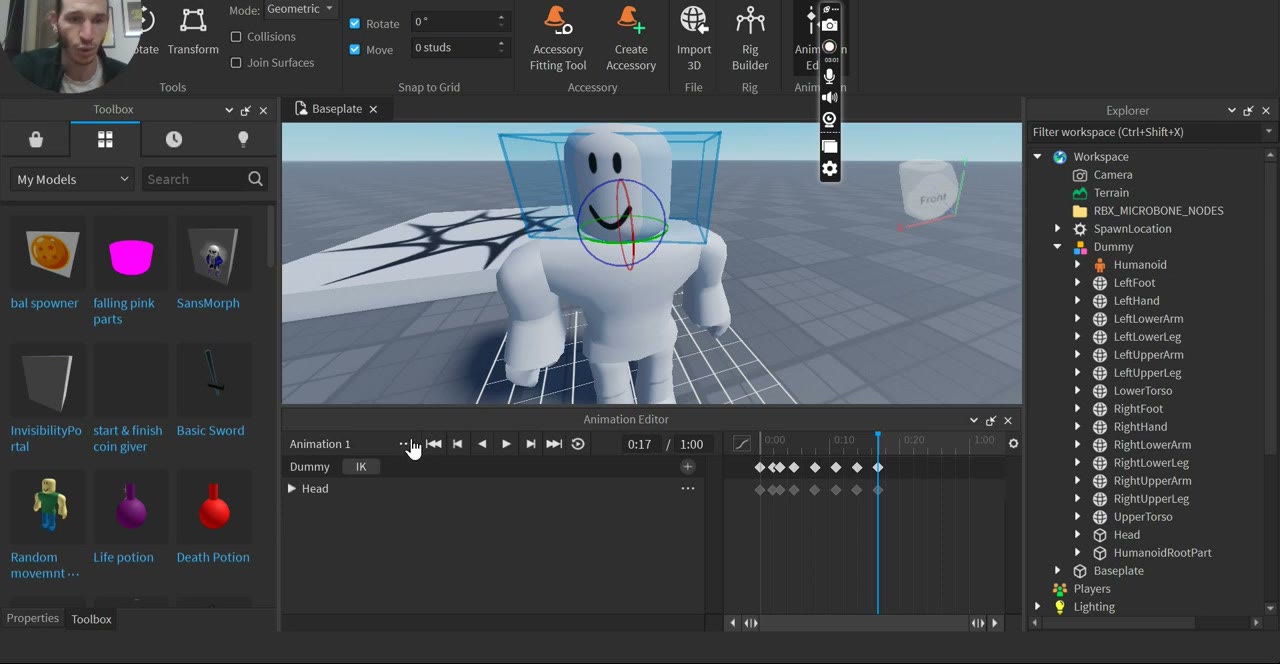The height and width of the screenshot is (664, 1280).
Task: Select RBX_MICROBONE_NODES folder
Action: [1158, 211]
